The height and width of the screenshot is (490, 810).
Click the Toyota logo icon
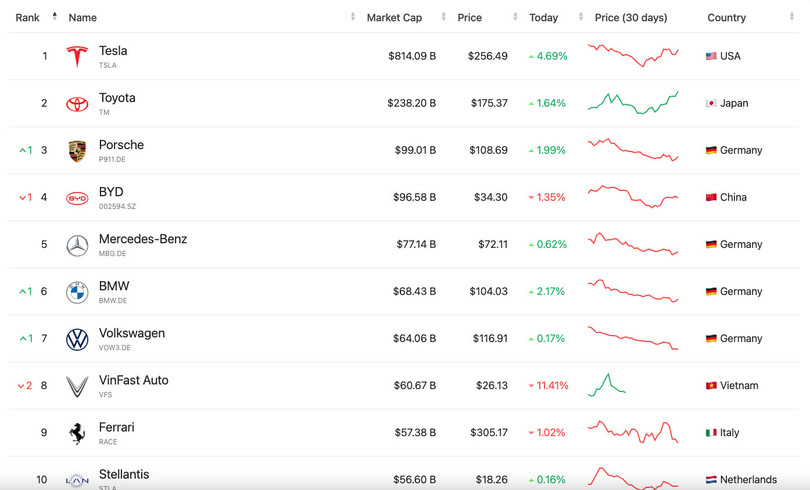(x=77, y=104)
